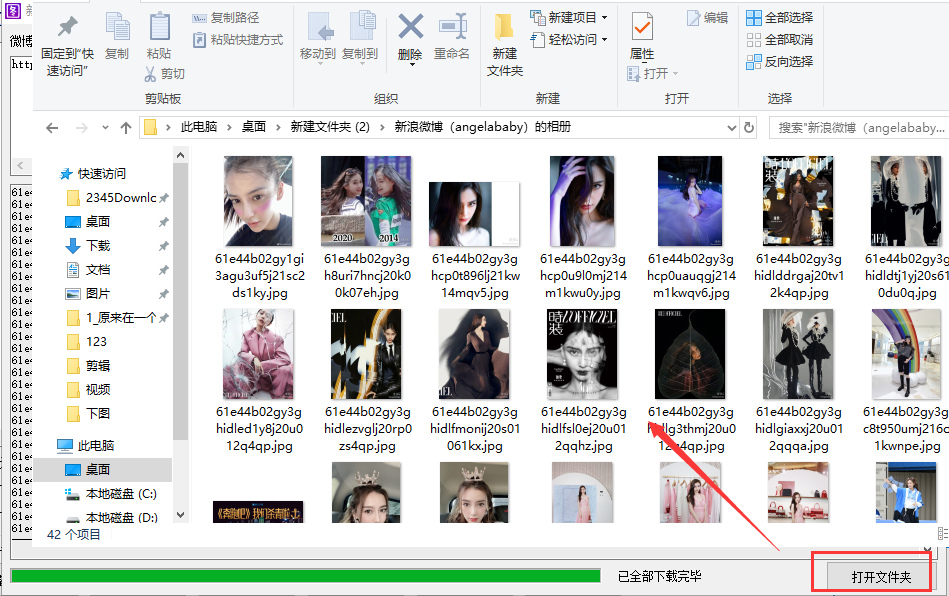949x596 pixels.
Task: Select image ending hidlfsl0ej20u012qqhz.jpg
Action: [583, 381]
